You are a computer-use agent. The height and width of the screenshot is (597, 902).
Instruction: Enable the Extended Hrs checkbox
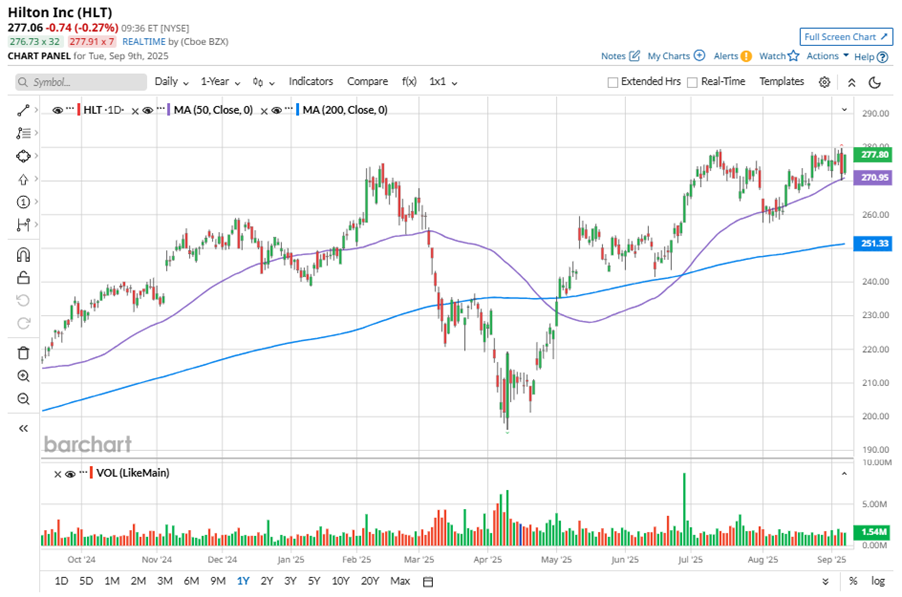point(613,82)
